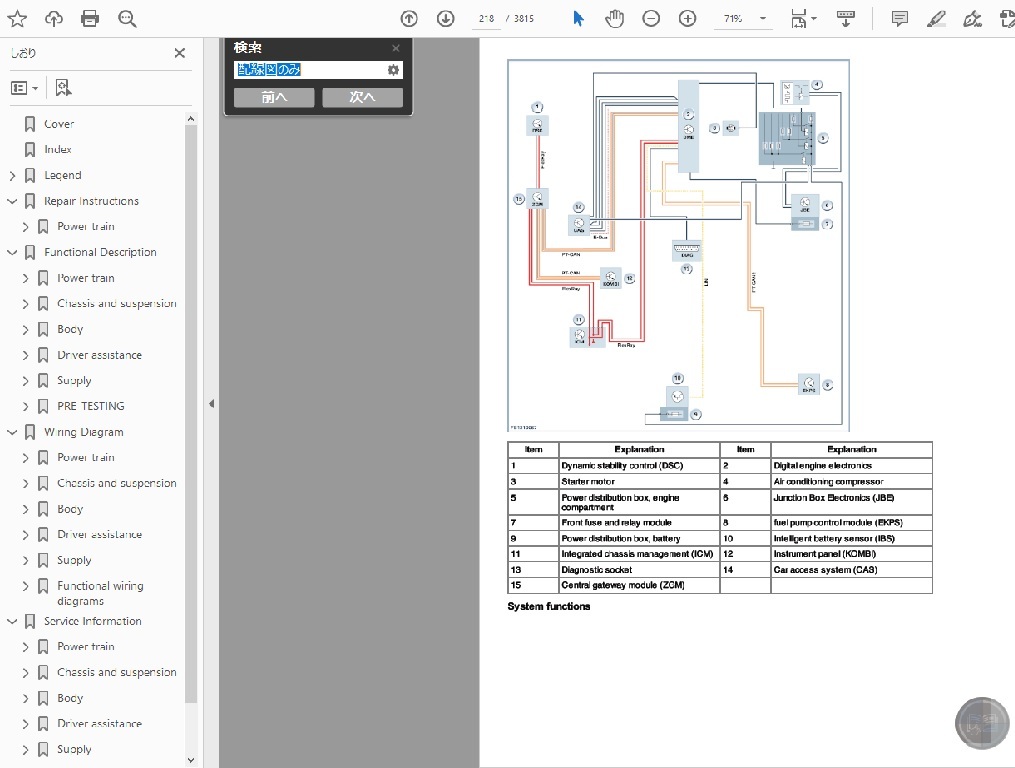1015x768 pixels.
Task: Click the find bookmark icon
Action: (63, 87)
